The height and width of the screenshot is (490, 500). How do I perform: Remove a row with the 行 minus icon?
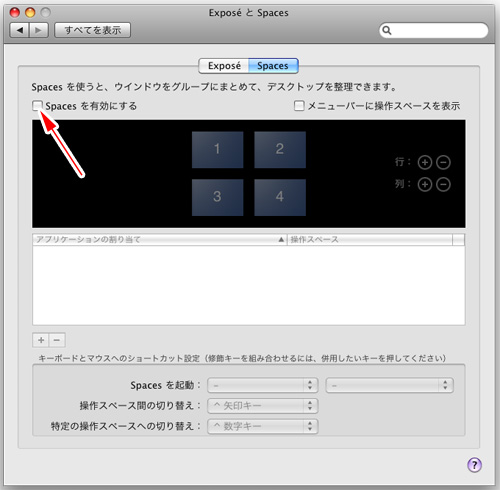pos(443,162)
